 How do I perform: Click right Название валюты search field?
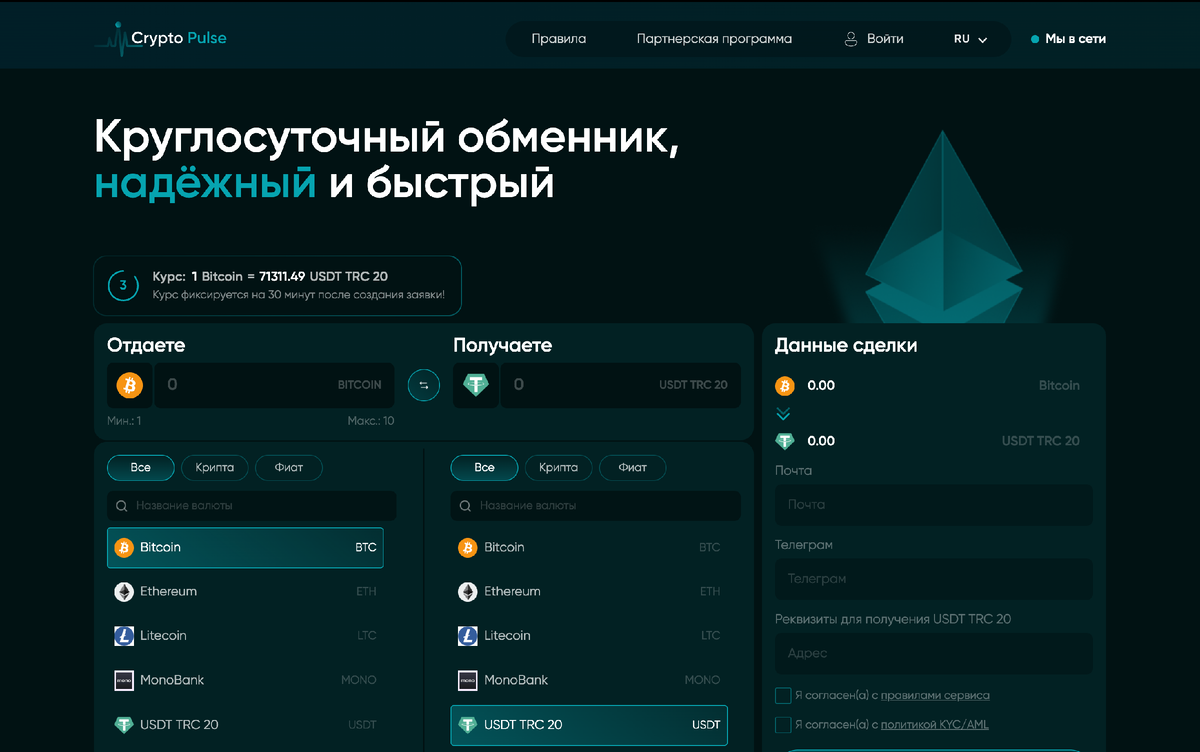pyautogui.click(x=596, y=506)
